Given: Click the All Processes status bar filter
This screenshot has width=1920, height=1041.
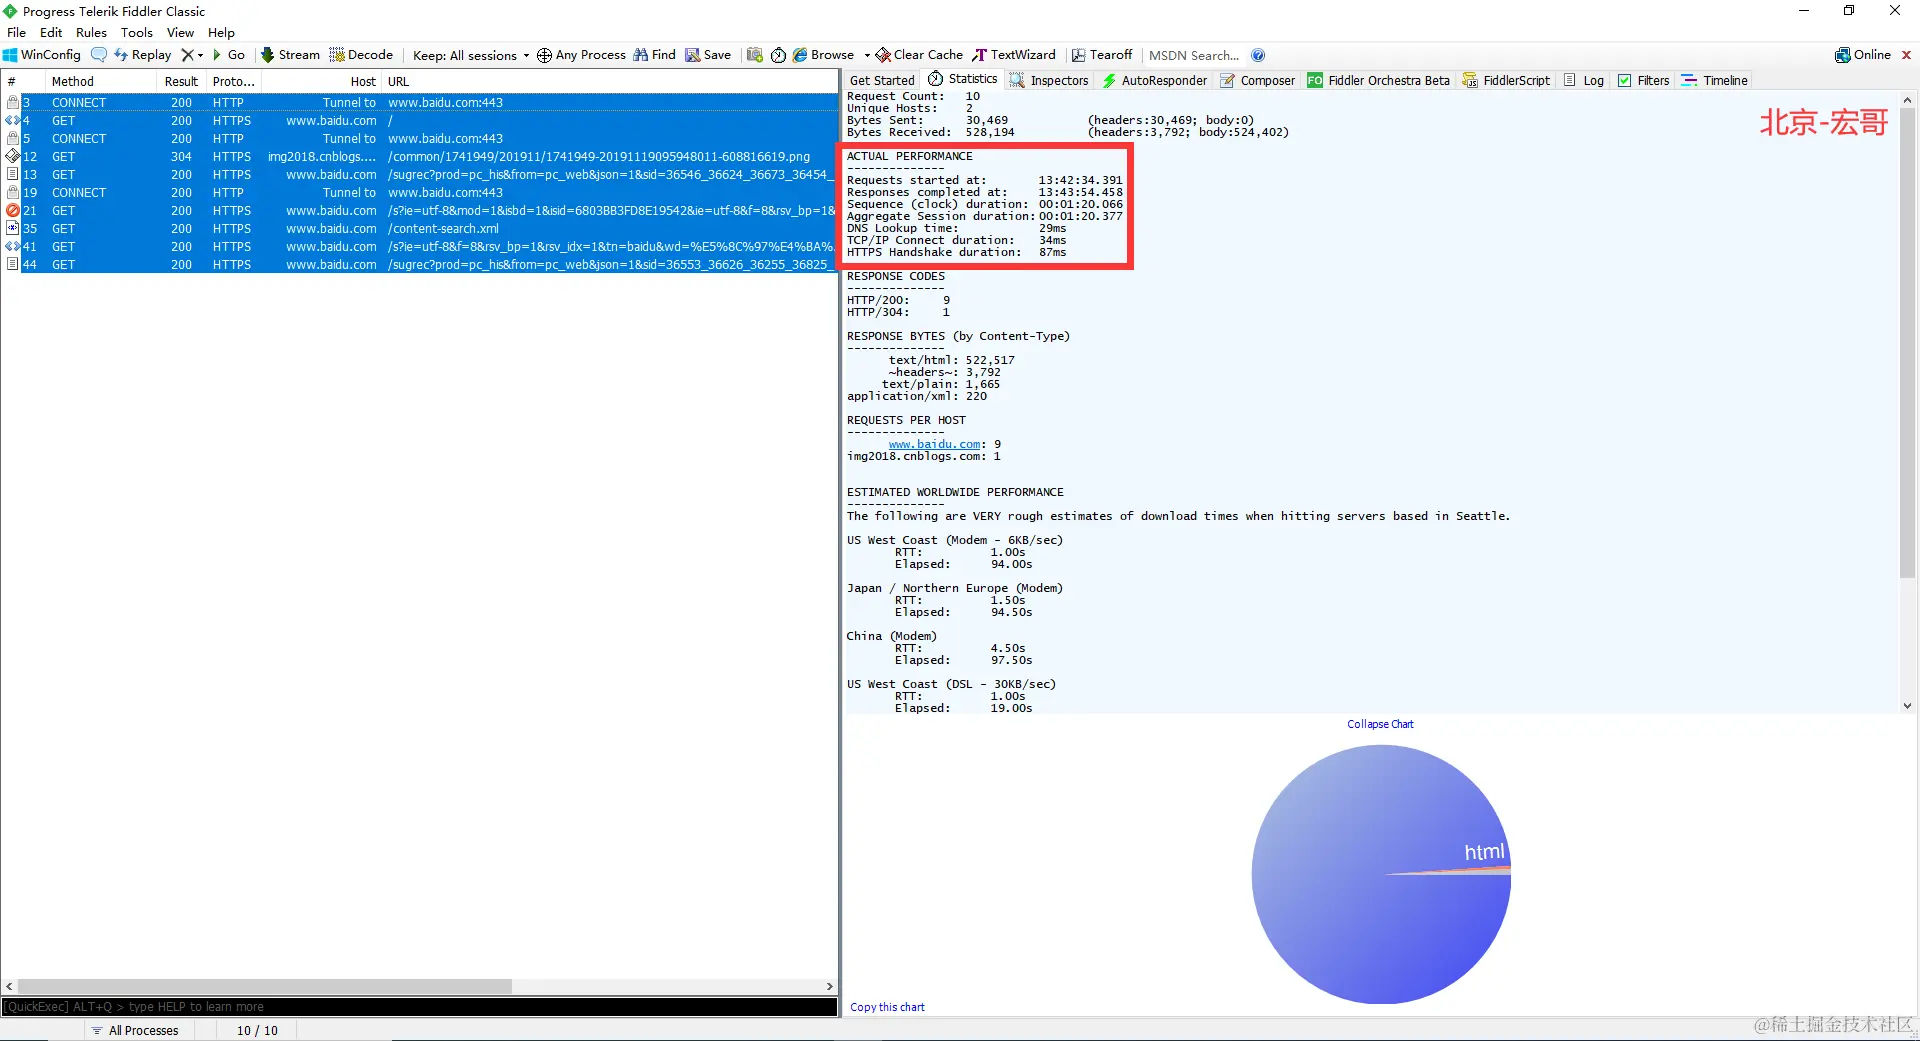Looking at the screenshot, I should pos(135,1030).
